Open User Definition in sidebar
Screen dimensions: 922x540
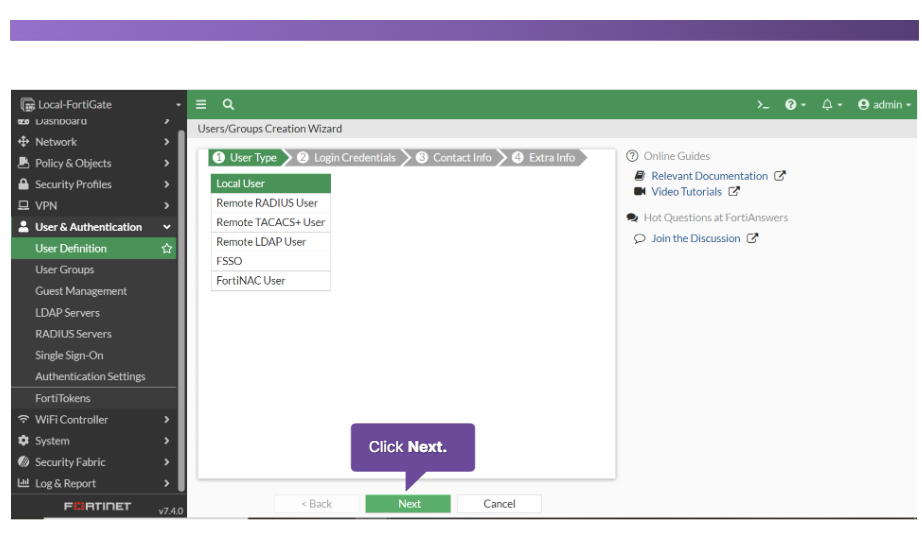(93, 248)
